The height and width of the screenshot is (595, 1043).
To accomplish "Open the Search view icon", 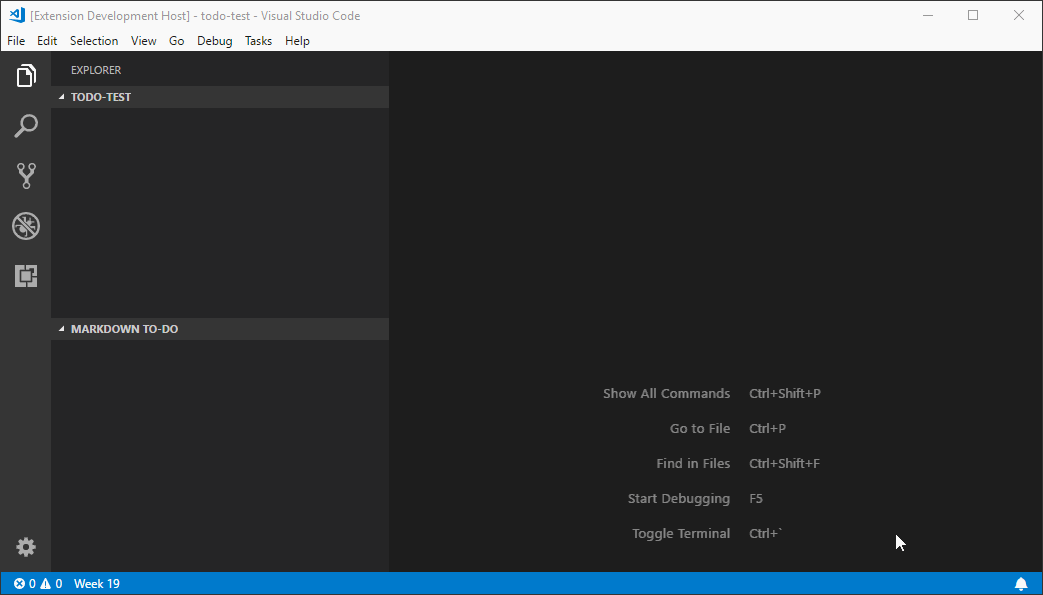I will [25, 126].
